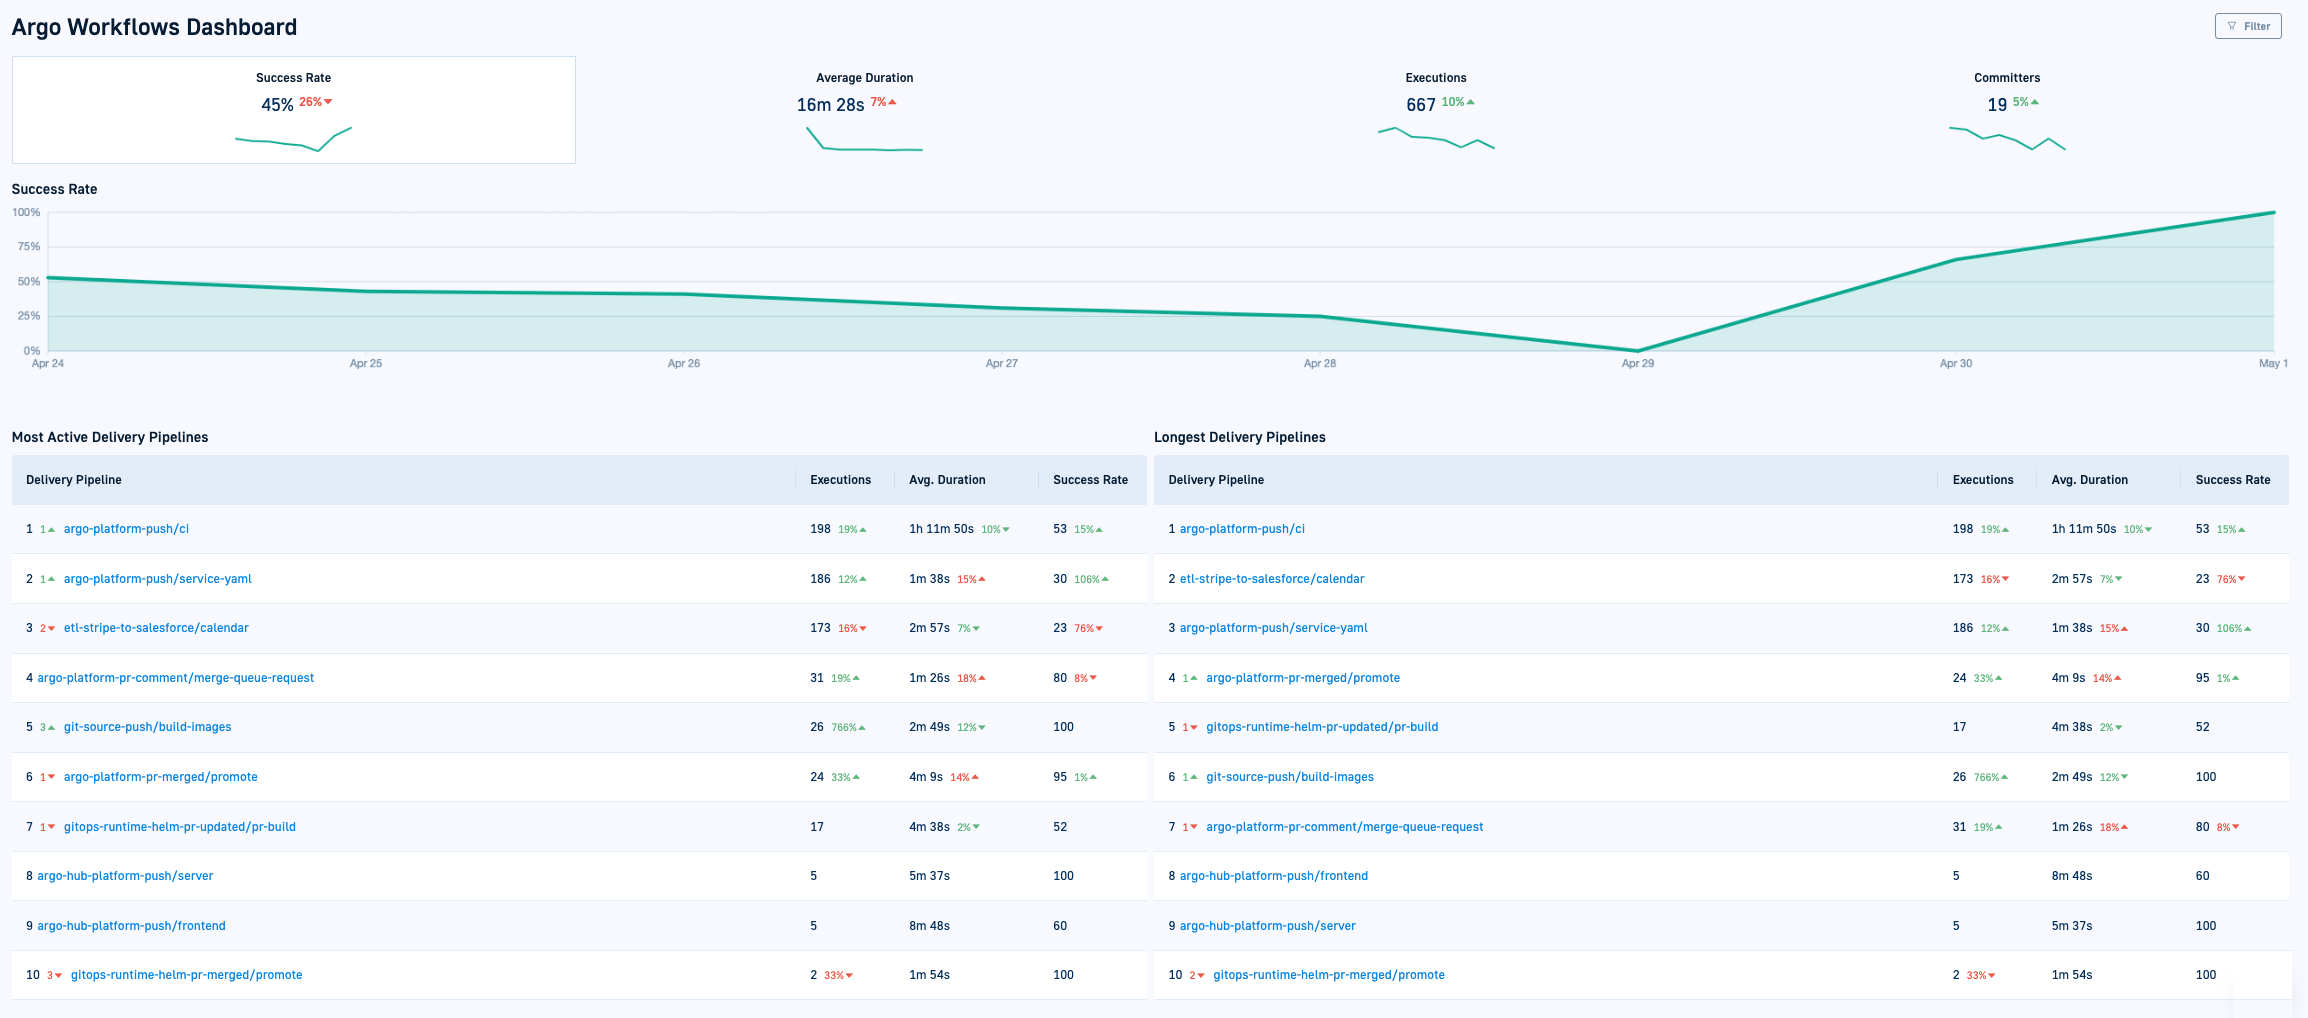
Task: Select the Success Rate metric card
Action: pyautogui.click(x=293, y=109)
